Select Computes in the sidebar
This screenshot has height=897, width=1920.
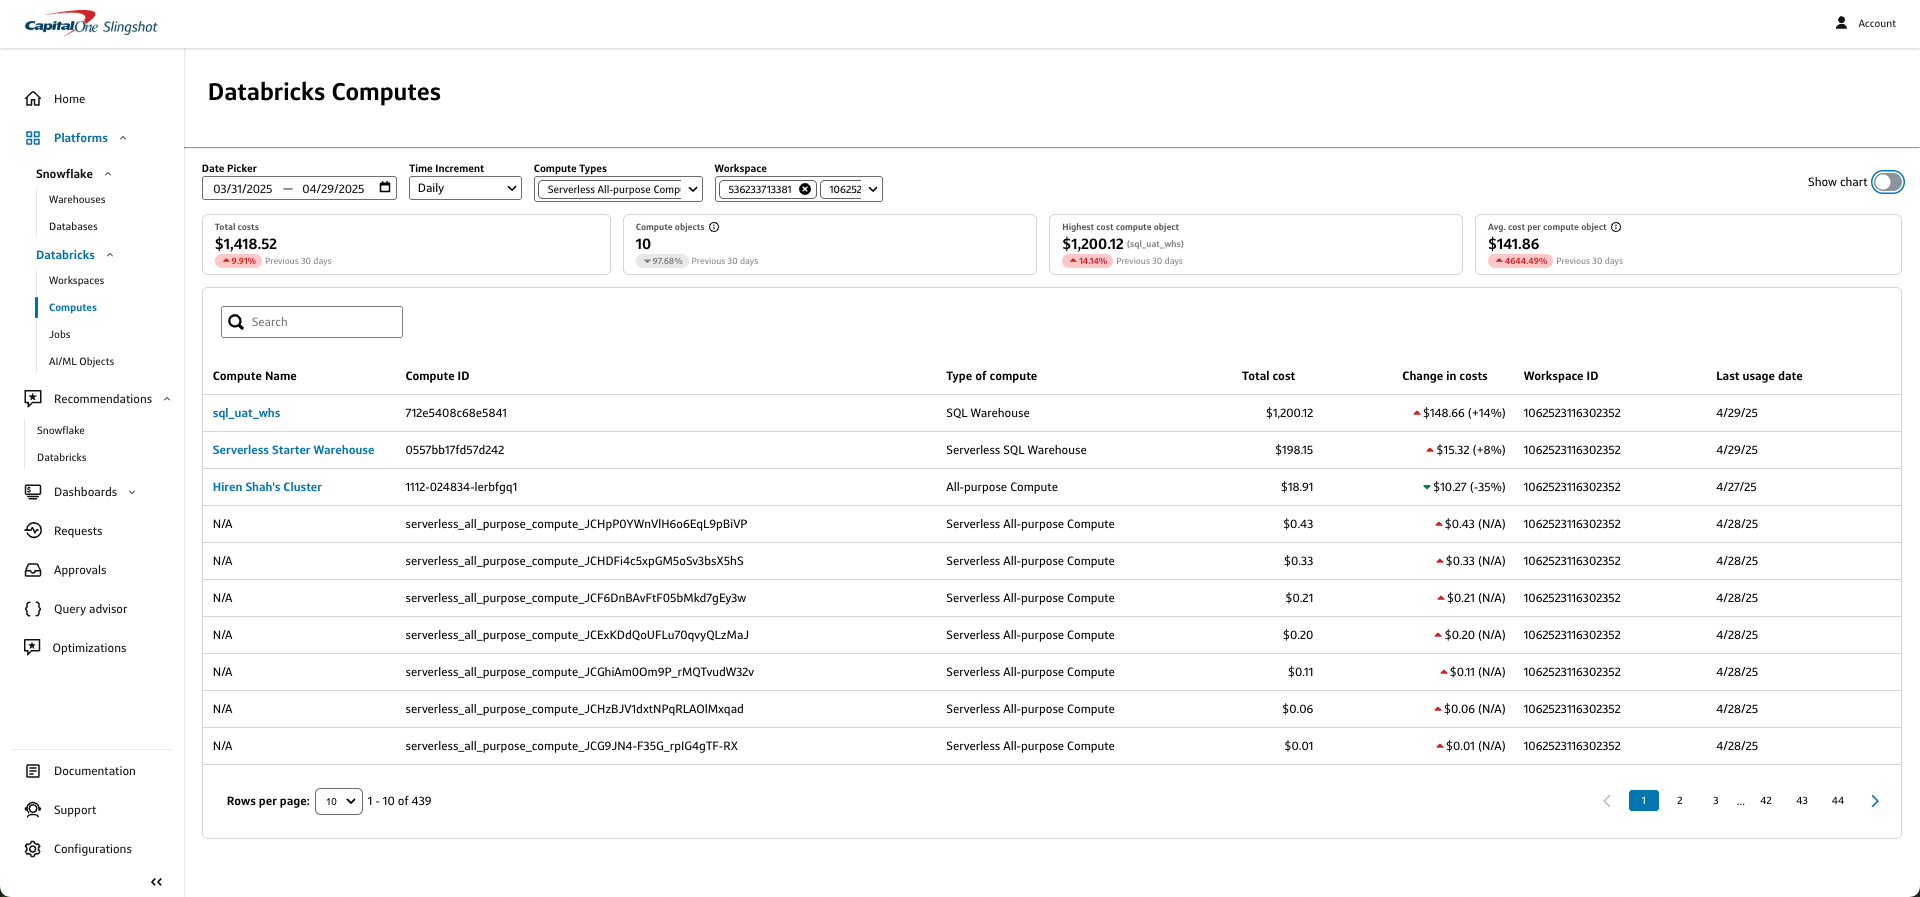point(73,308)
